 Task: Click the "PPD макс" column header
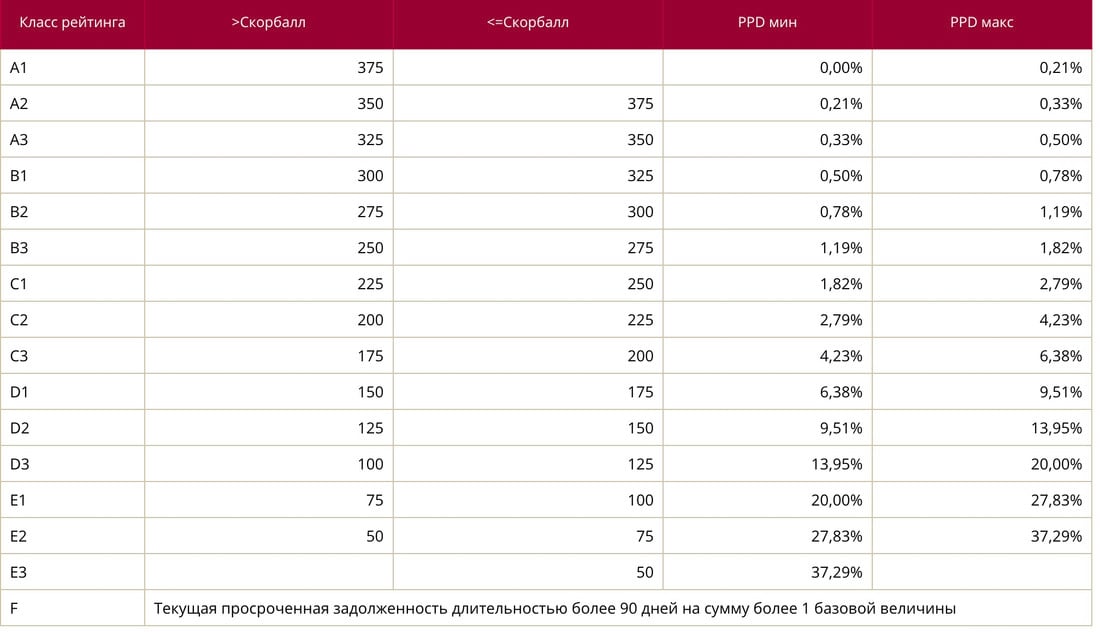tap(981, 23)
